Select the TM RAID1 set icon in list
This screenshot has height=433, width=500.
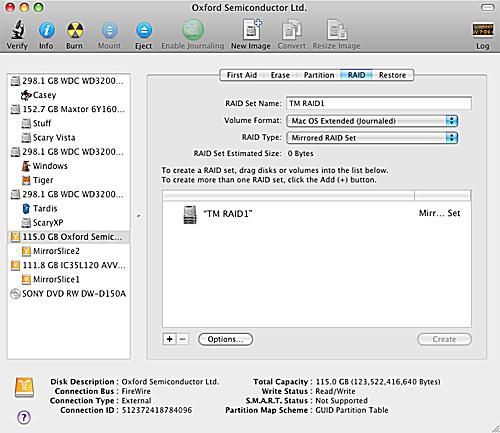click(190, 214)
